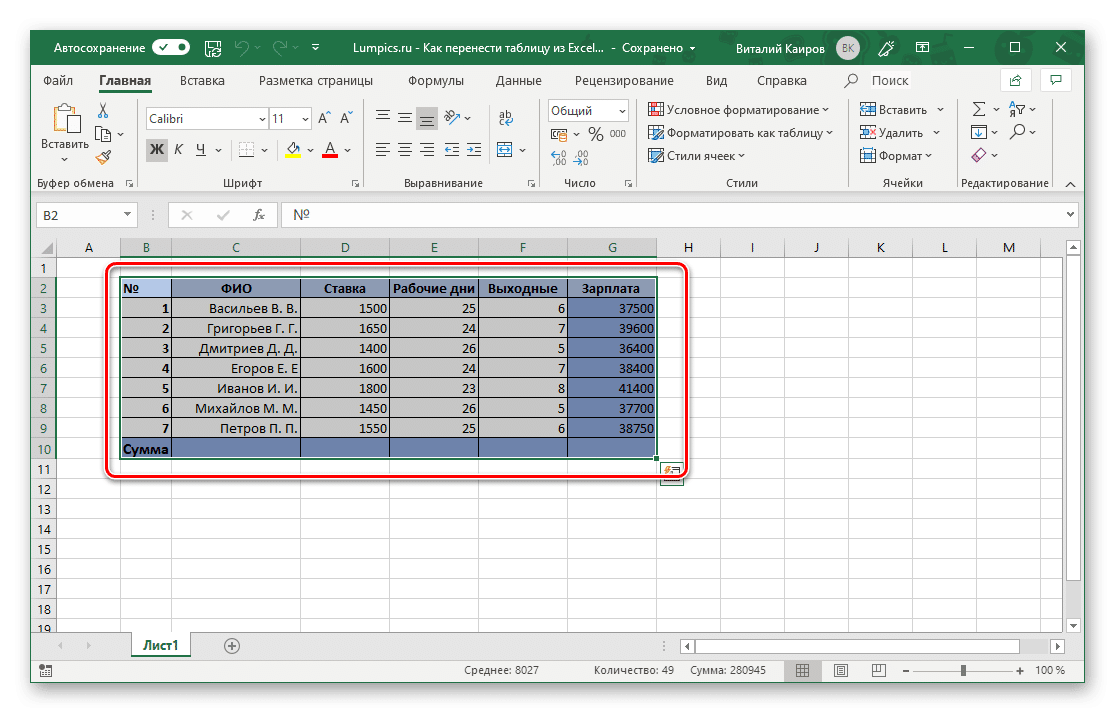Open the Общий number format dropdown
This screenshot has height=713, width=1115.
624,110
